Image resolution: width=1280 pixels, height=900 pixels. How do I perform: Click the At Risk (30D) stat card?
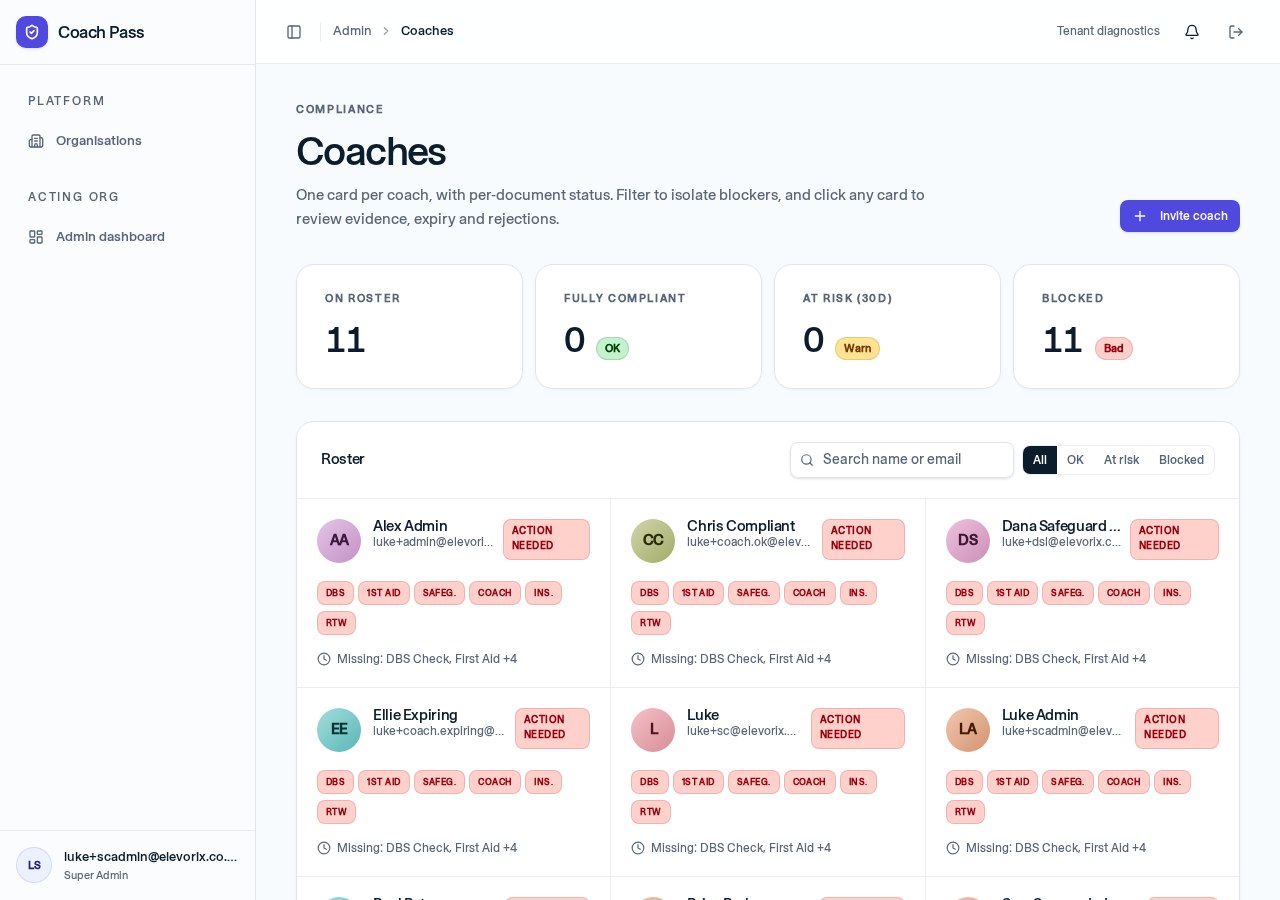887,326
